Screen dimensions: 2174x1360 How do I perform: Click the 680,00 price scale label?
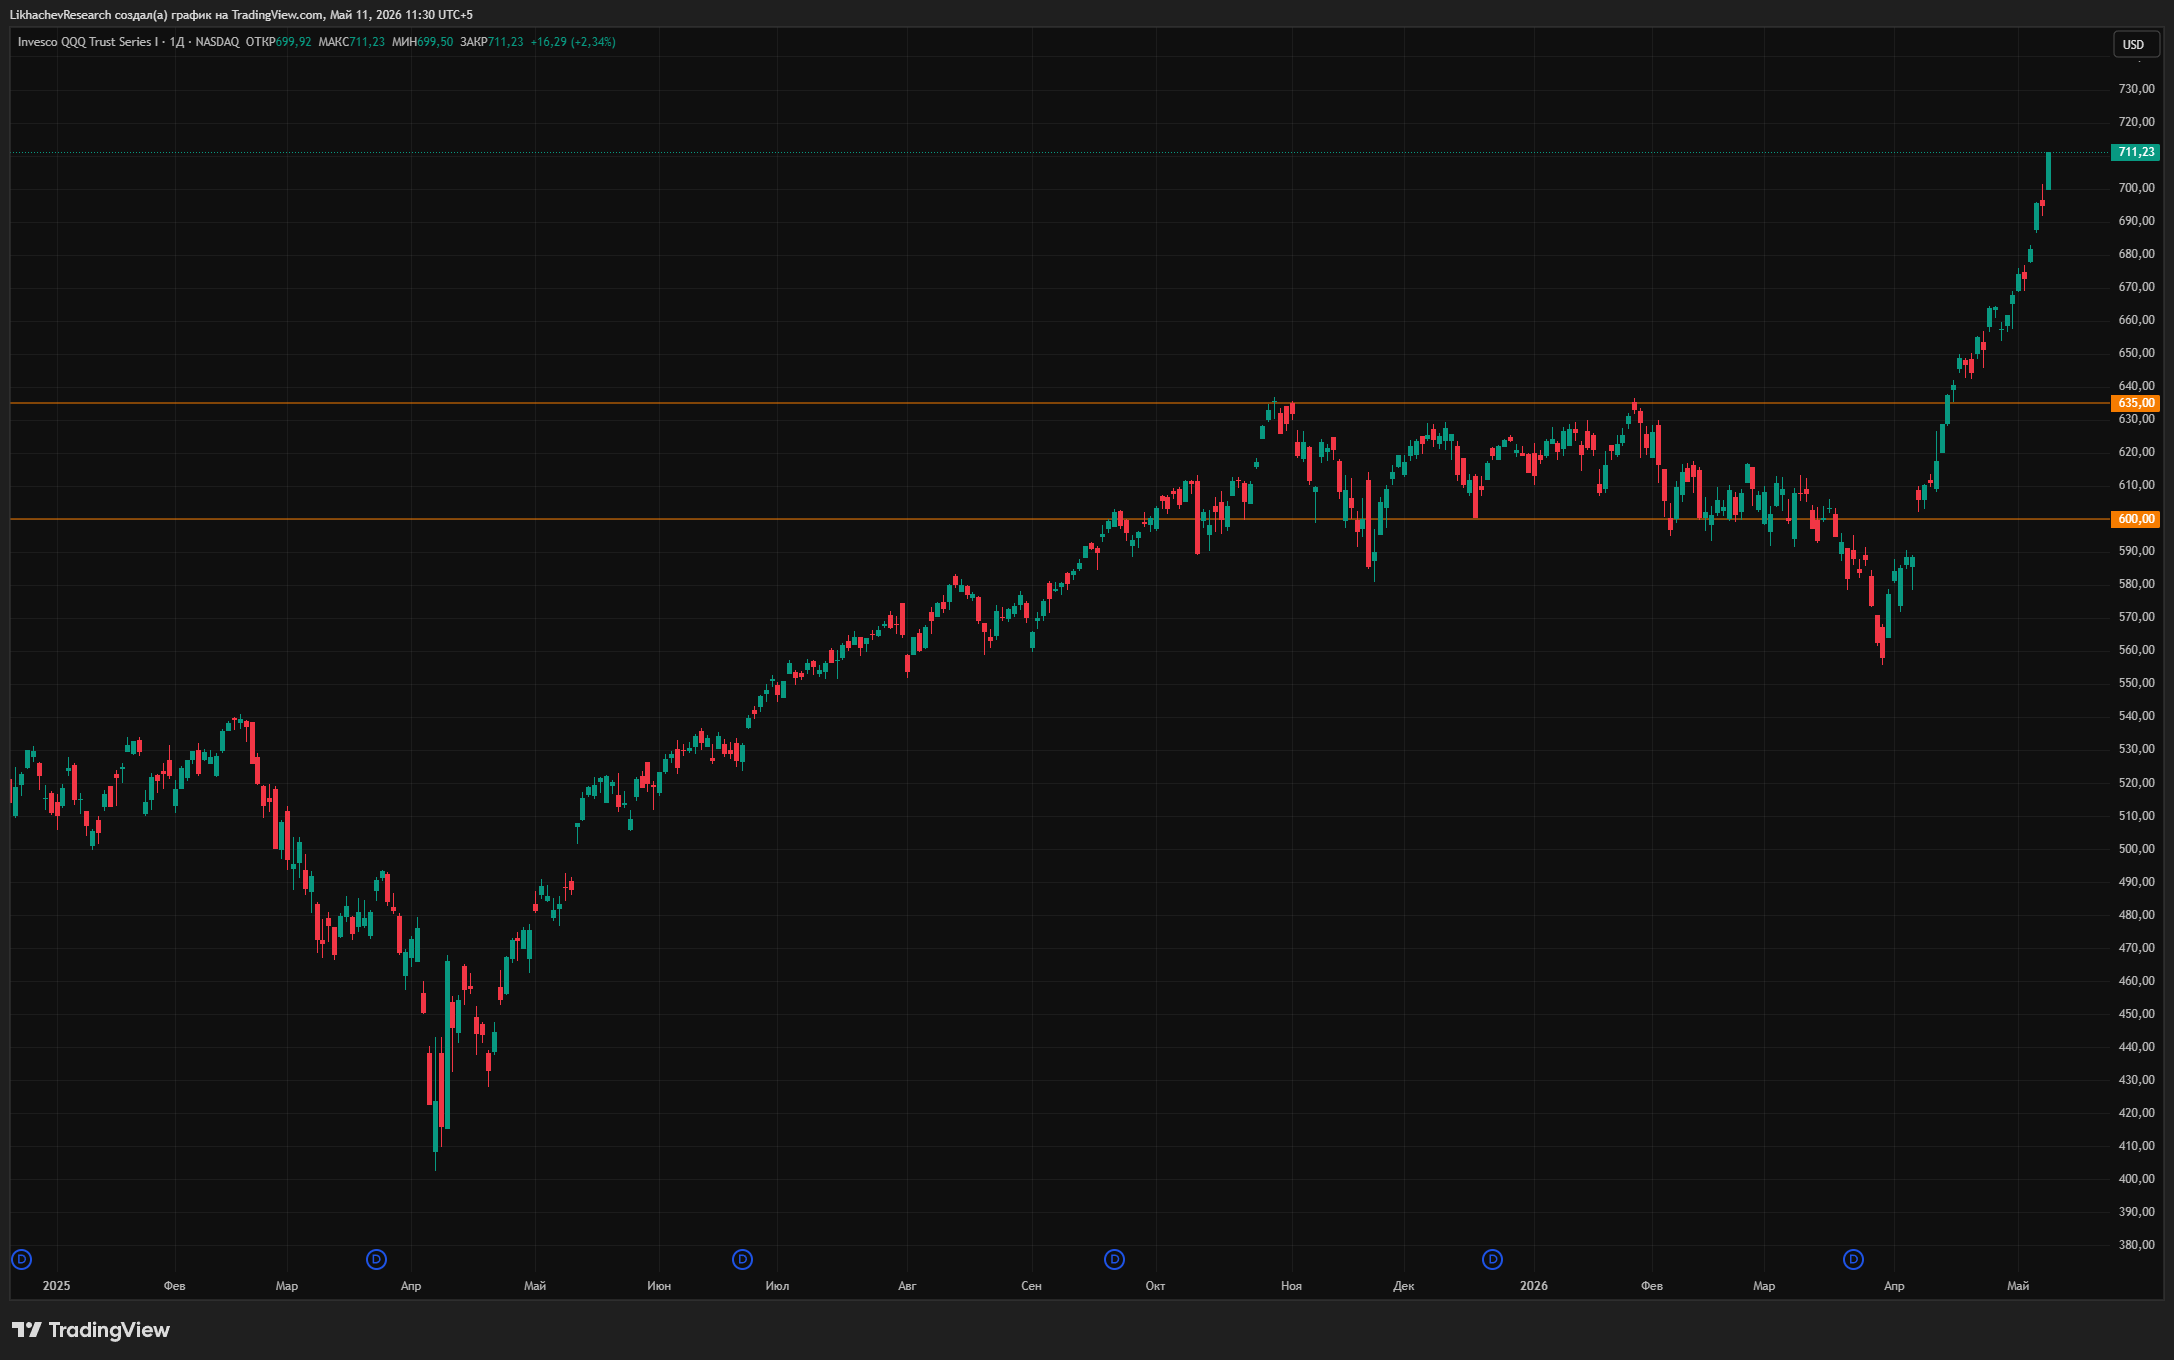coord(2136,254)
